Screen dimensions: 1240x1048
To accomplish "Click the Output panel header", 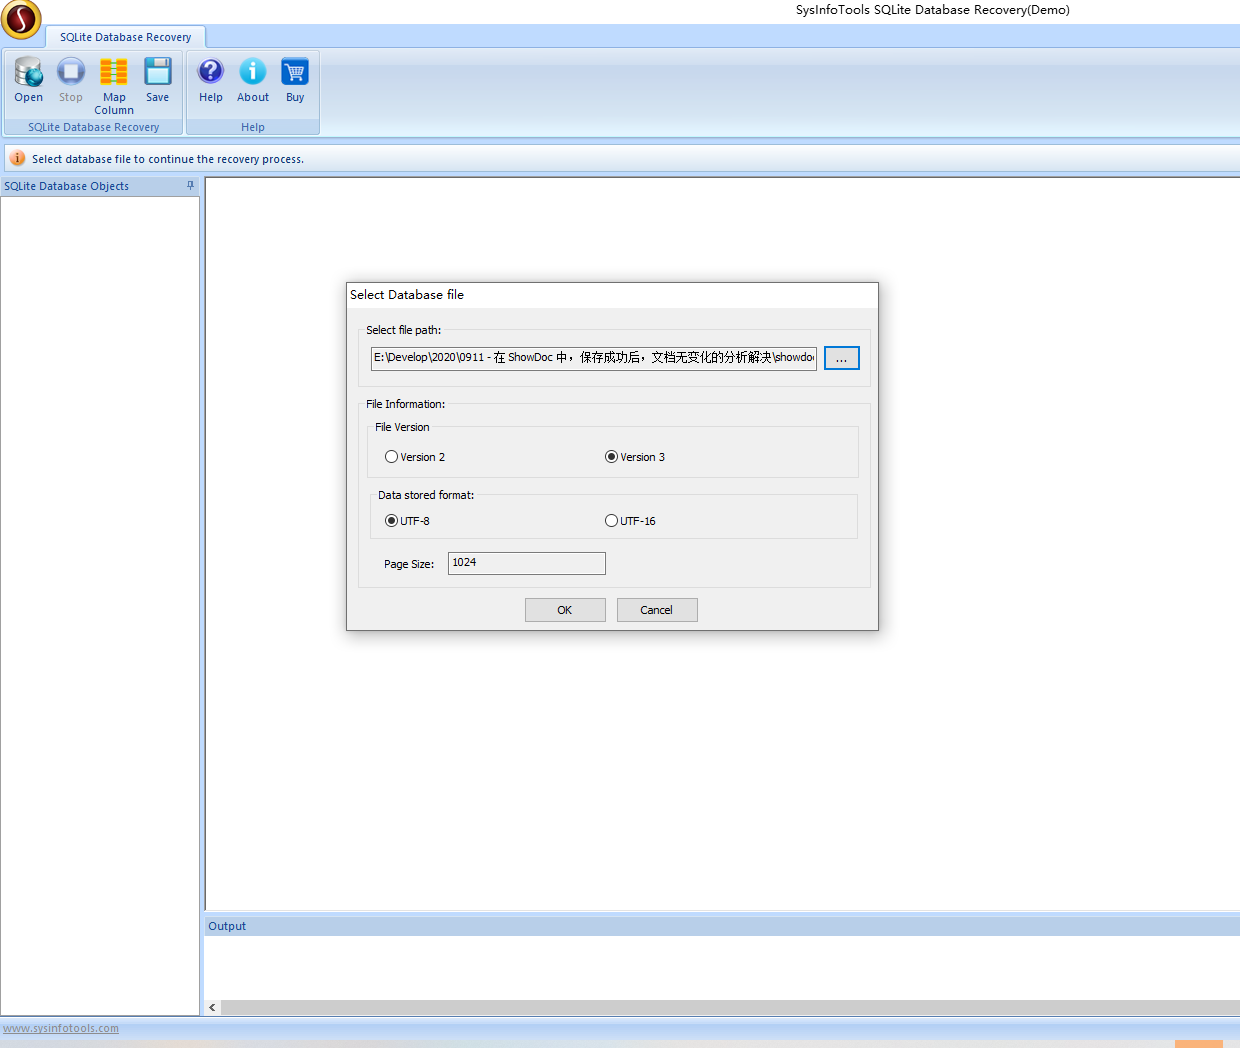I will [x=722, y=926].
